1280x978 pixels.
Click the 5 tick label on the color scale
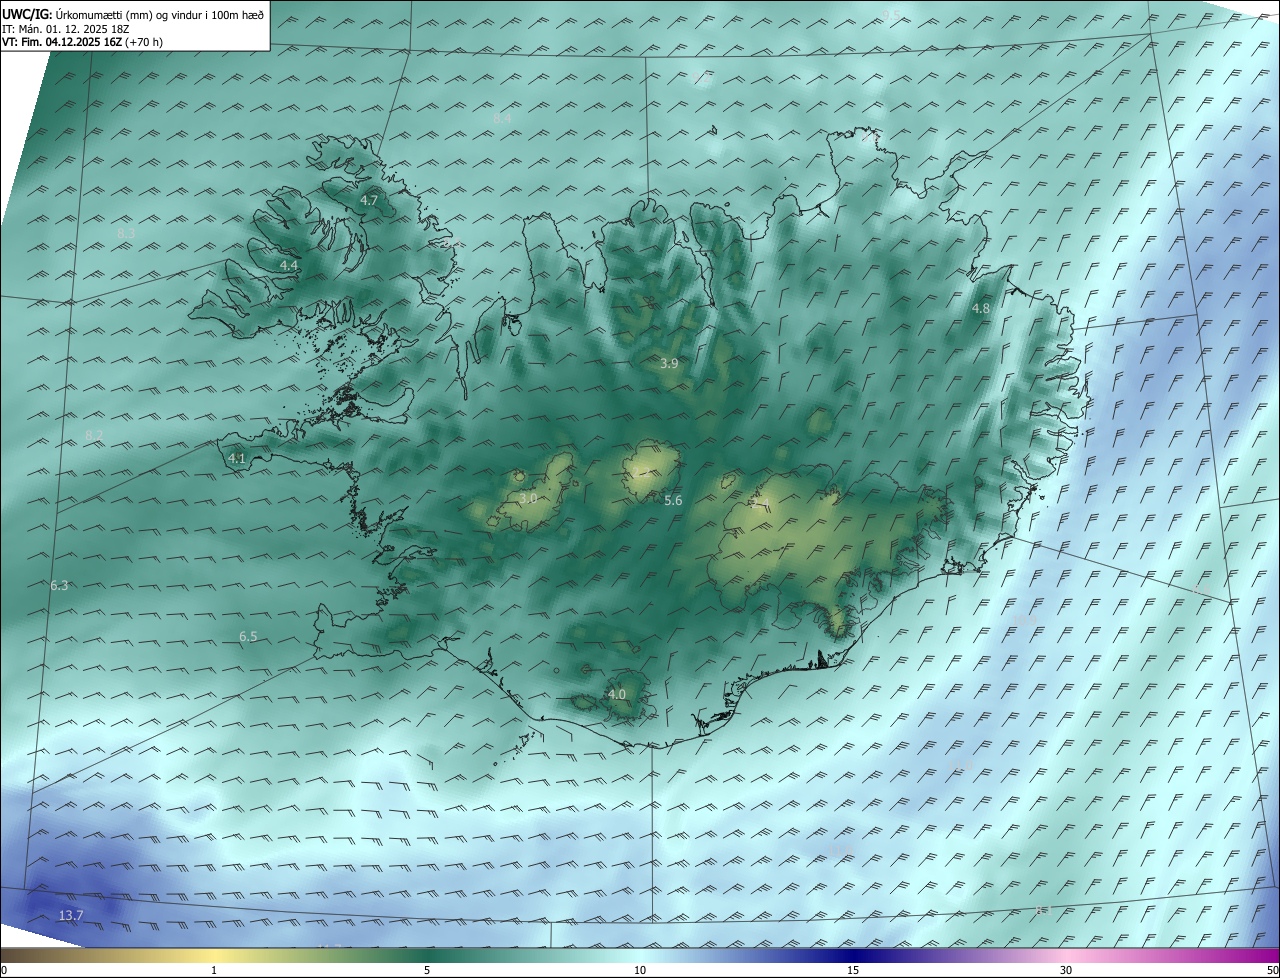(x=427, y=970)
